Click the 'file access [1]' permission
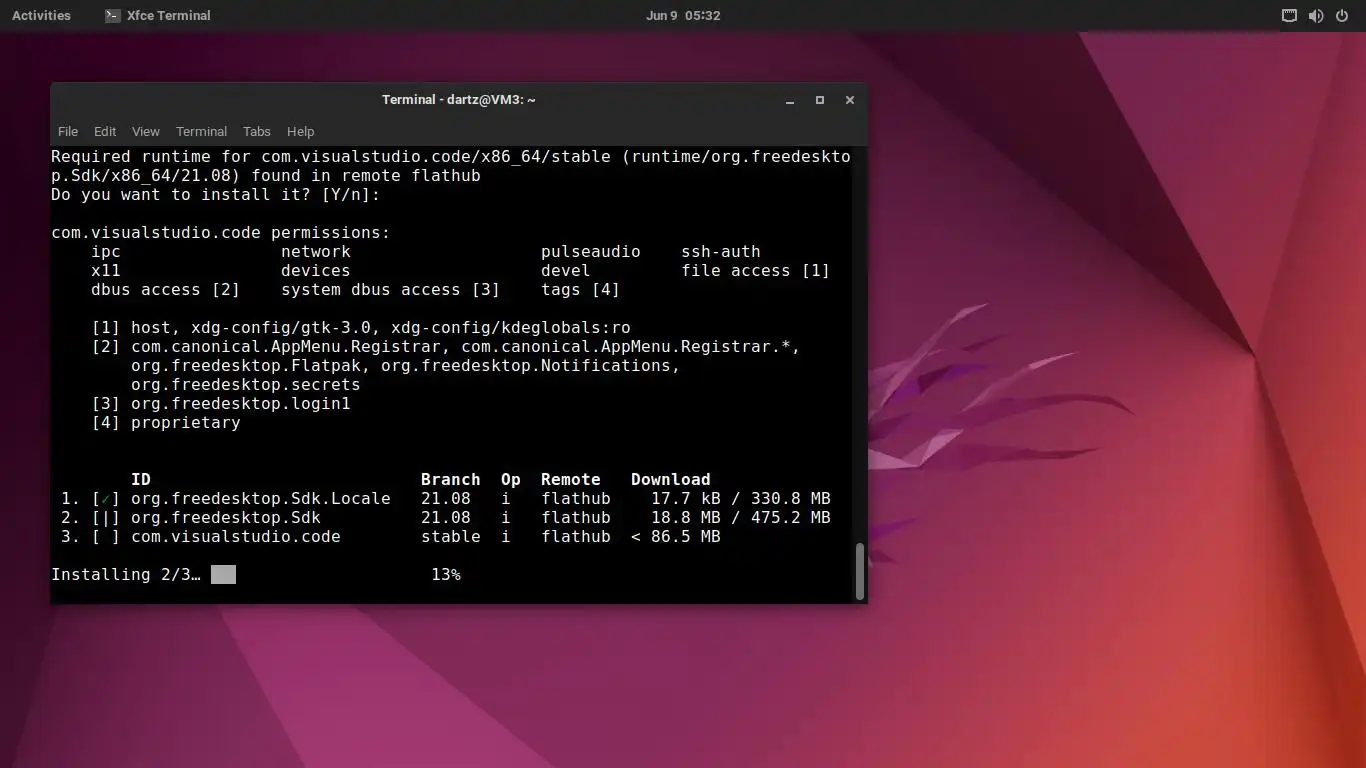The image size is (1366, 768). [x=756, y=270]
